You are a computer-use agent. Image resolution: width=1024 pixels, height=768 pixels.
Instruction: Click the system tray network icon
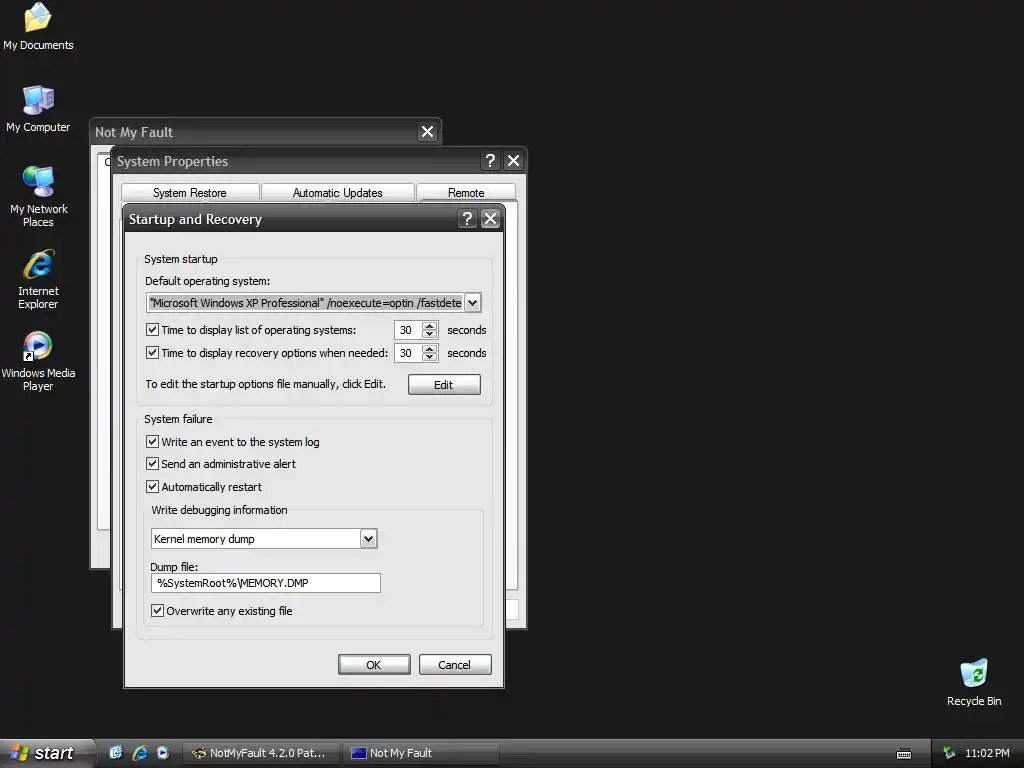(x=949, y=753)
